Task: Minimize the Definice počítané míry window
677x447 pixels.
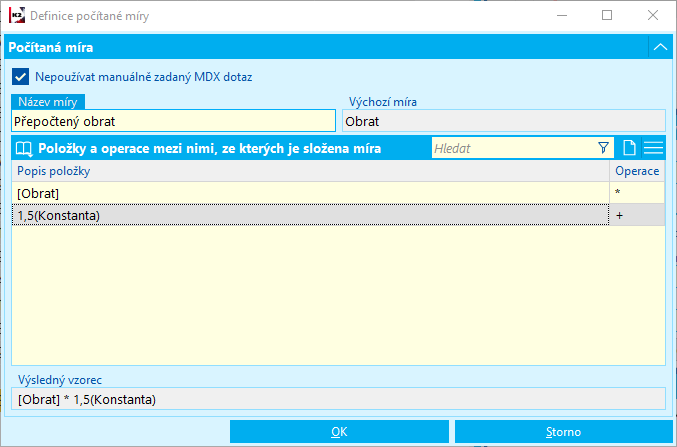Action: [x=562, y=16]
